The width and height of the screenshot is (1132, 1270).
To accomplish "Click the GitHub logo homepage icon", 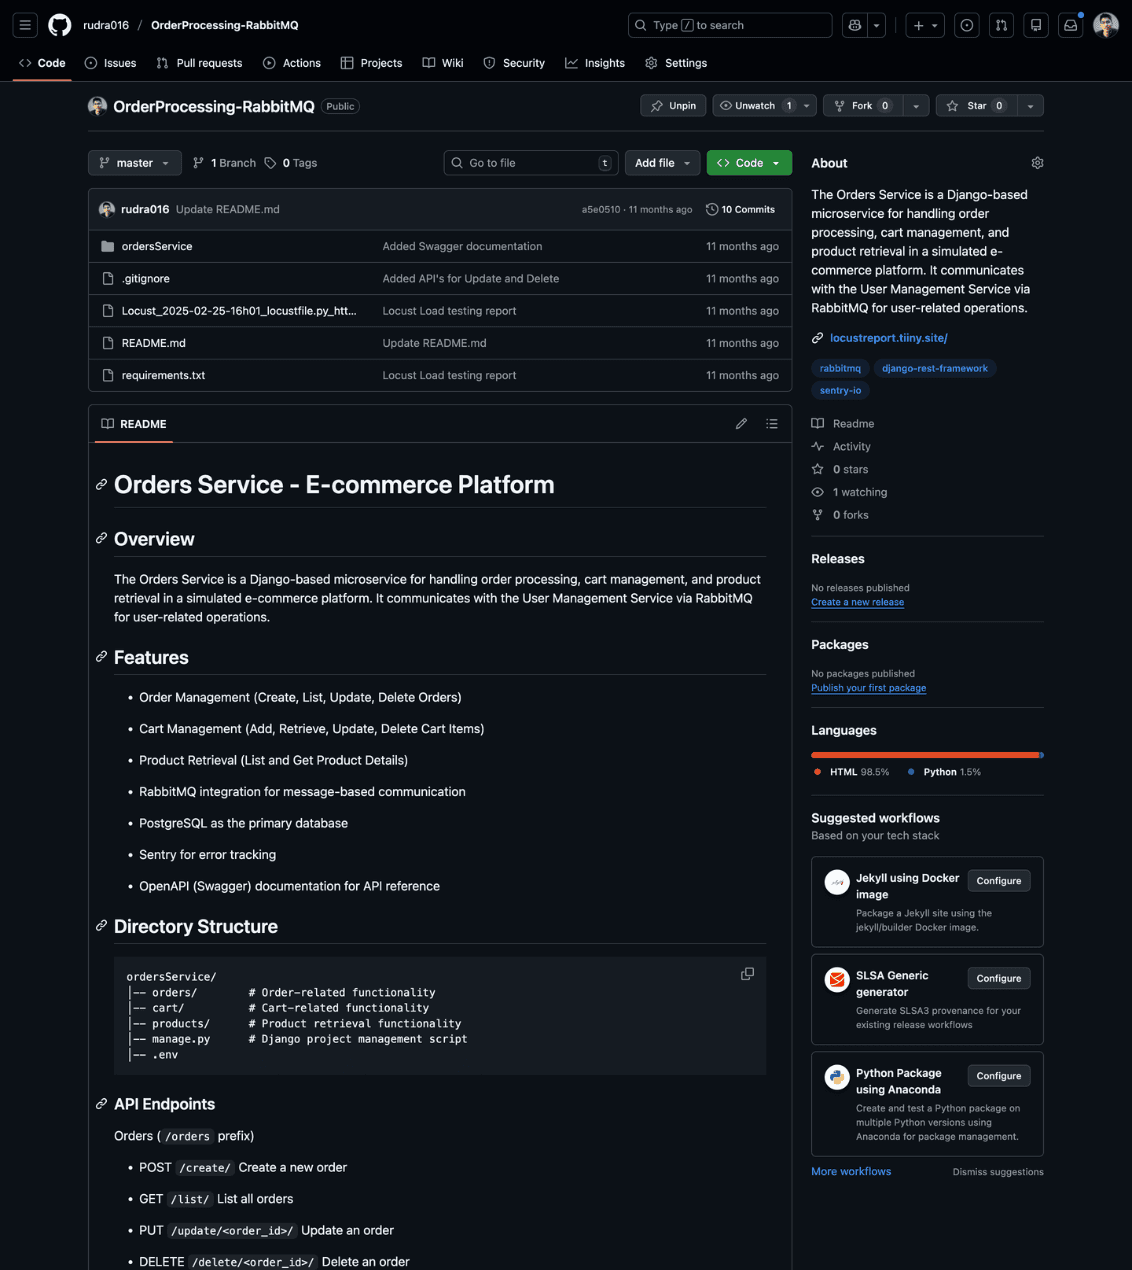I will [x=60, y=25].
